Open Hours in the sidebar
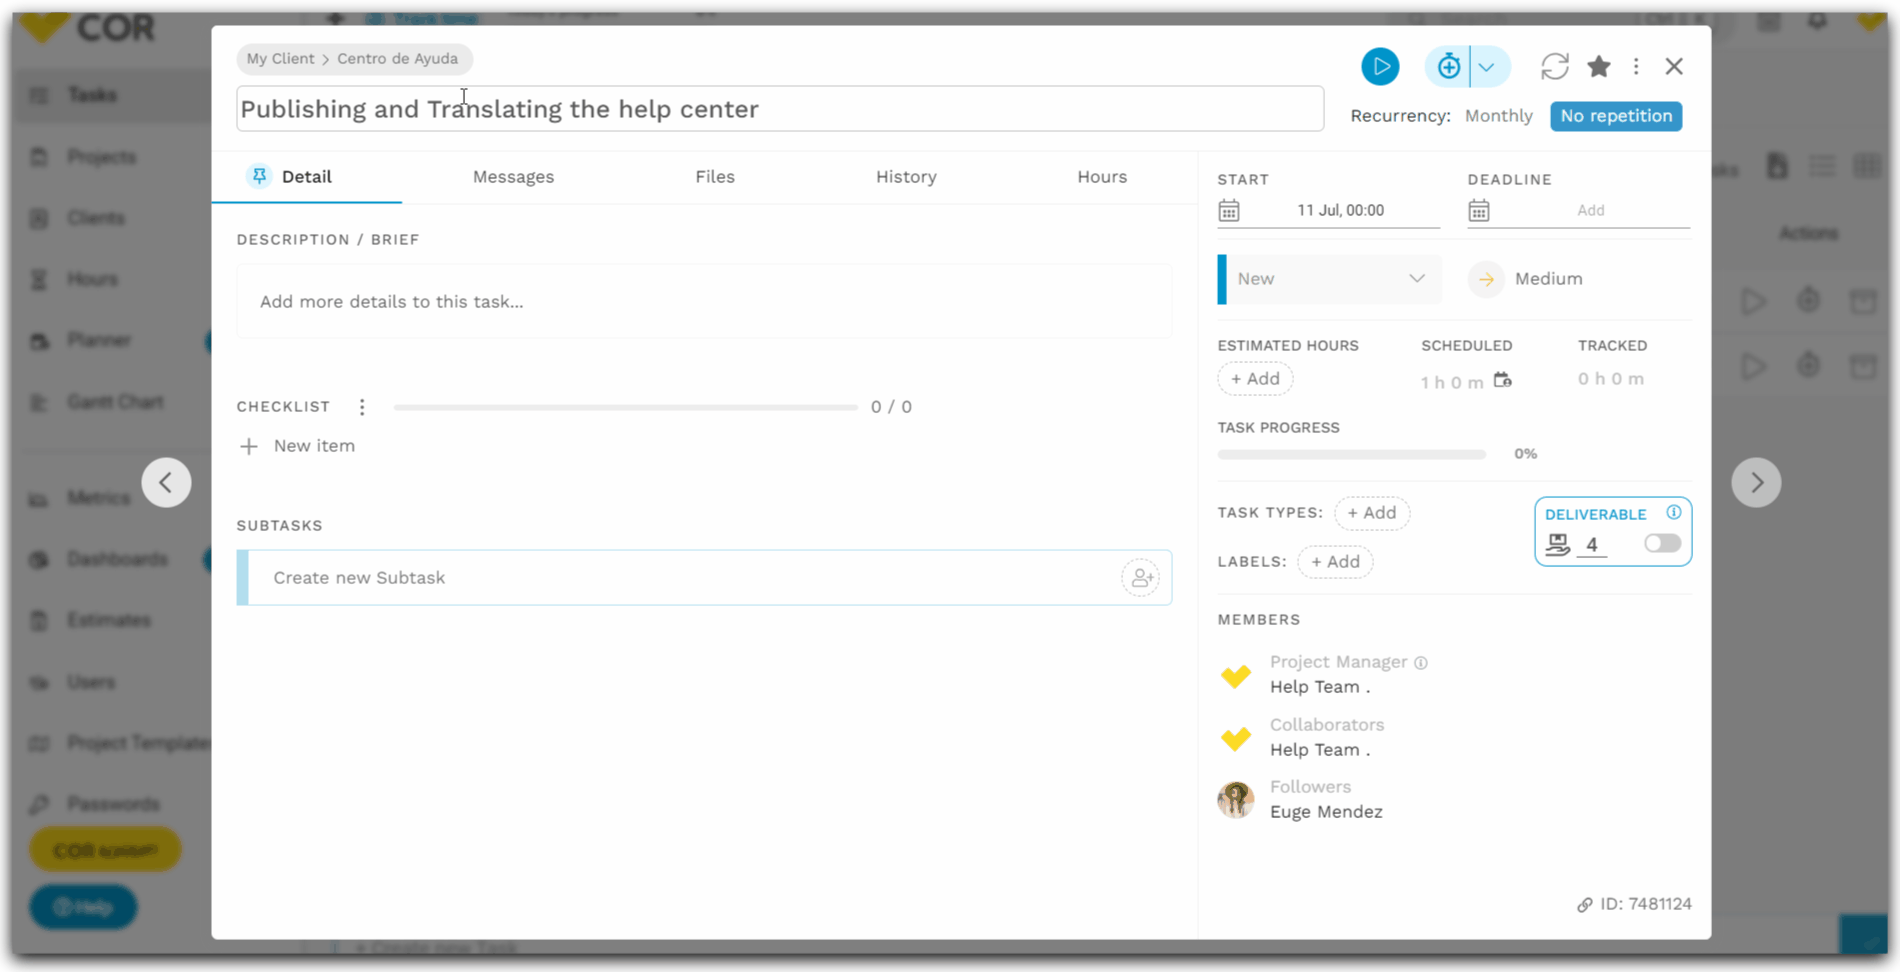 pos(92,279)
